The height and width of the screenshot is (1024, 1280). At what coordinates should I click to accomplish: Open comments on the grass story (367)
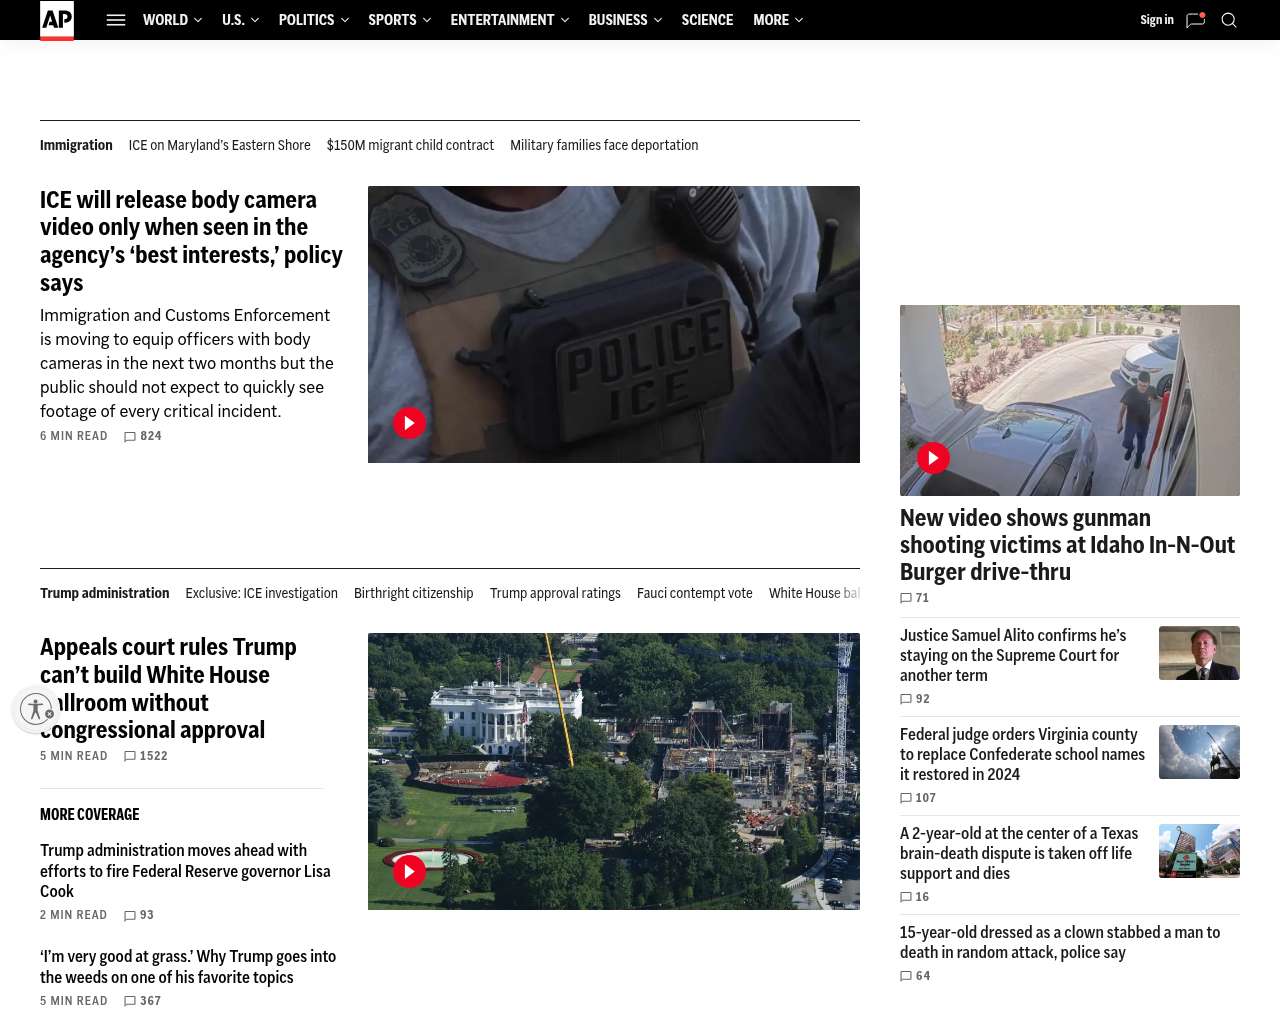point(143,1001)
